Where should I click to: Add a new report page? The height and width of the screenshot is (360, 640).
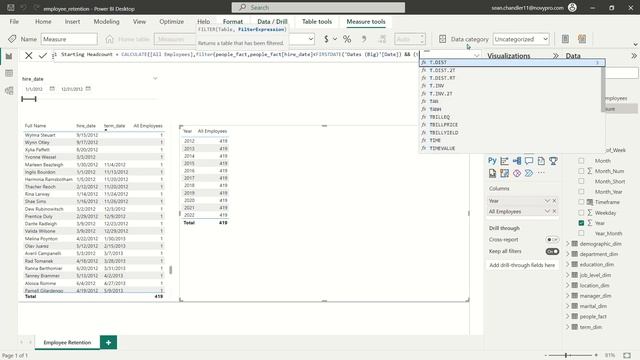tap(109, 342)
